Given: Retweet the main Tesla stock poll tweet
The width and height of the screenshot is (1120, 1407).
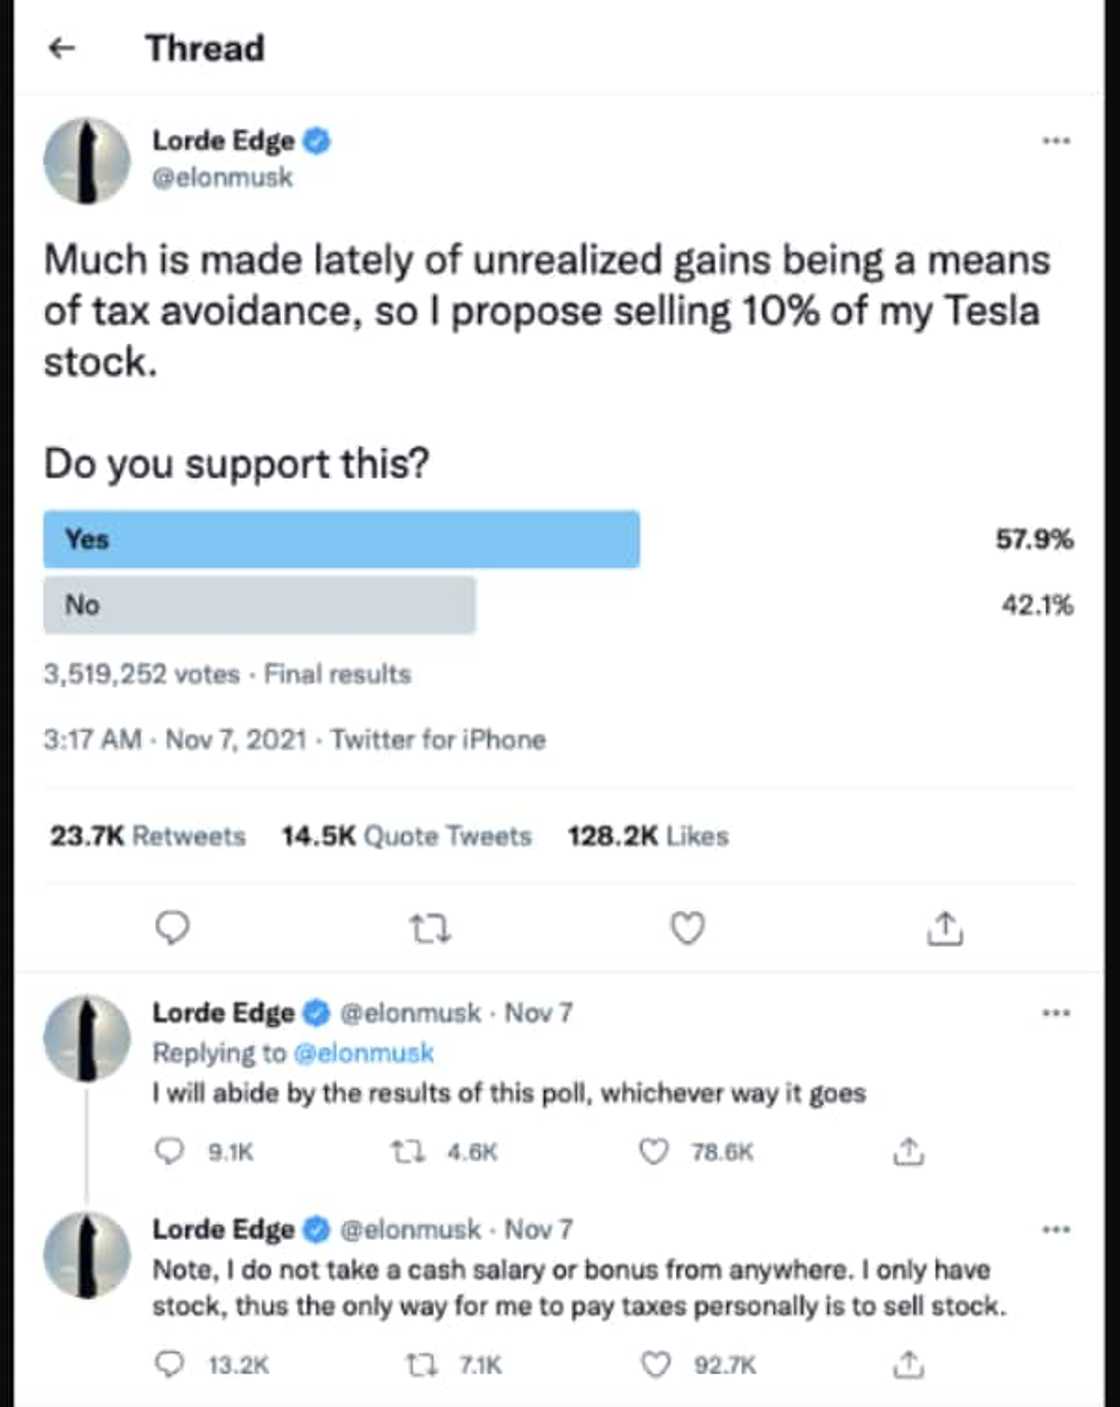Looking at the screenshot, I should (431, 930).
